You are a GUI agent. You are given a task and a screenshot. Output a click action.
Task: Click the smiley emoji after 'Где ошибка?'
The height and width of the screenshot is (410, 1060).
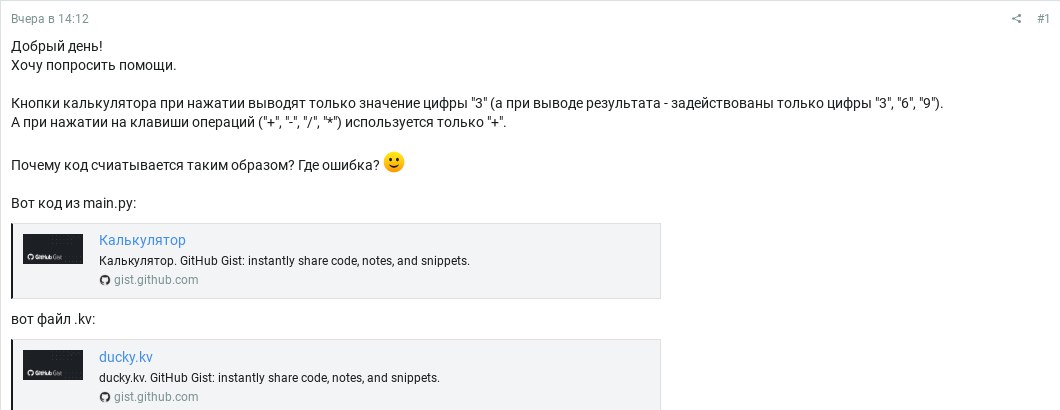pyautogui.click(x=394, y=163)
